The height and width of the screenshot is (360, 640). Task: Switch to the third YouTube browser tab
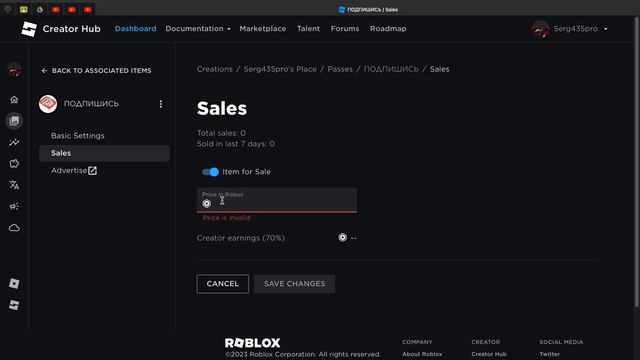pos(88,9)
